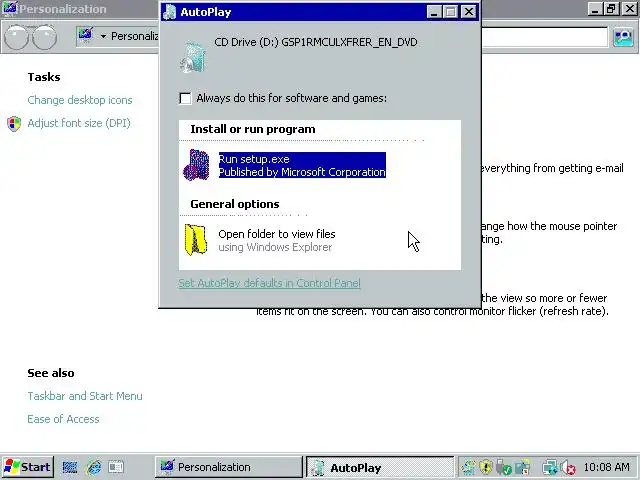Image resolution: width=640 pixels, height=480 pixels.
Task: Click the search icon in Personalization window
Action: (x=623, y=37)
